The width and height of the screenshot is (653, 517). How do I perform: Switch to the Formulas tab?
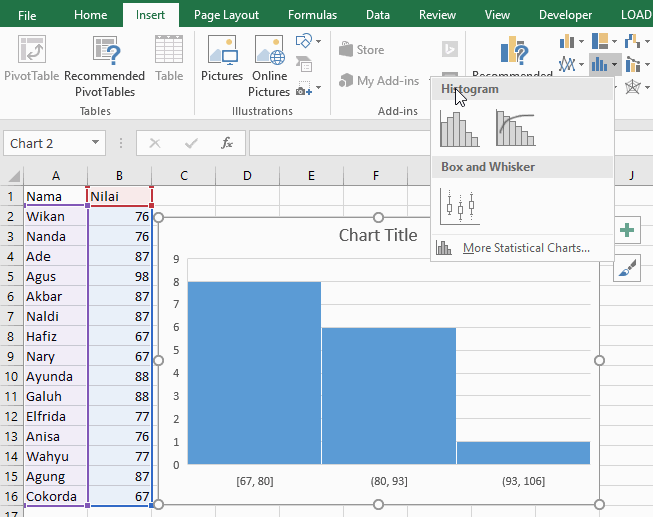[x=312, y=15]
